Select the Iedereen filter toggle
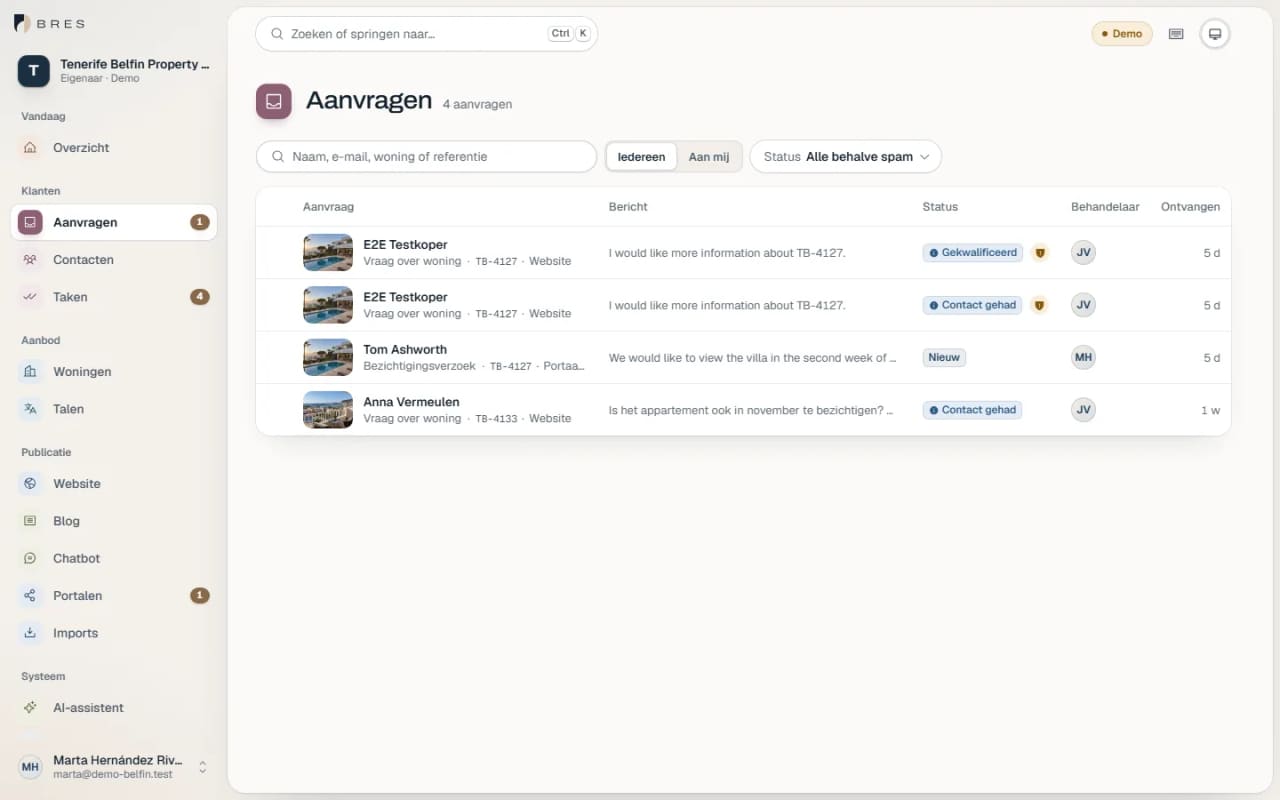The width and height of the screenshot is (1280, 800). tap(641, 157)
